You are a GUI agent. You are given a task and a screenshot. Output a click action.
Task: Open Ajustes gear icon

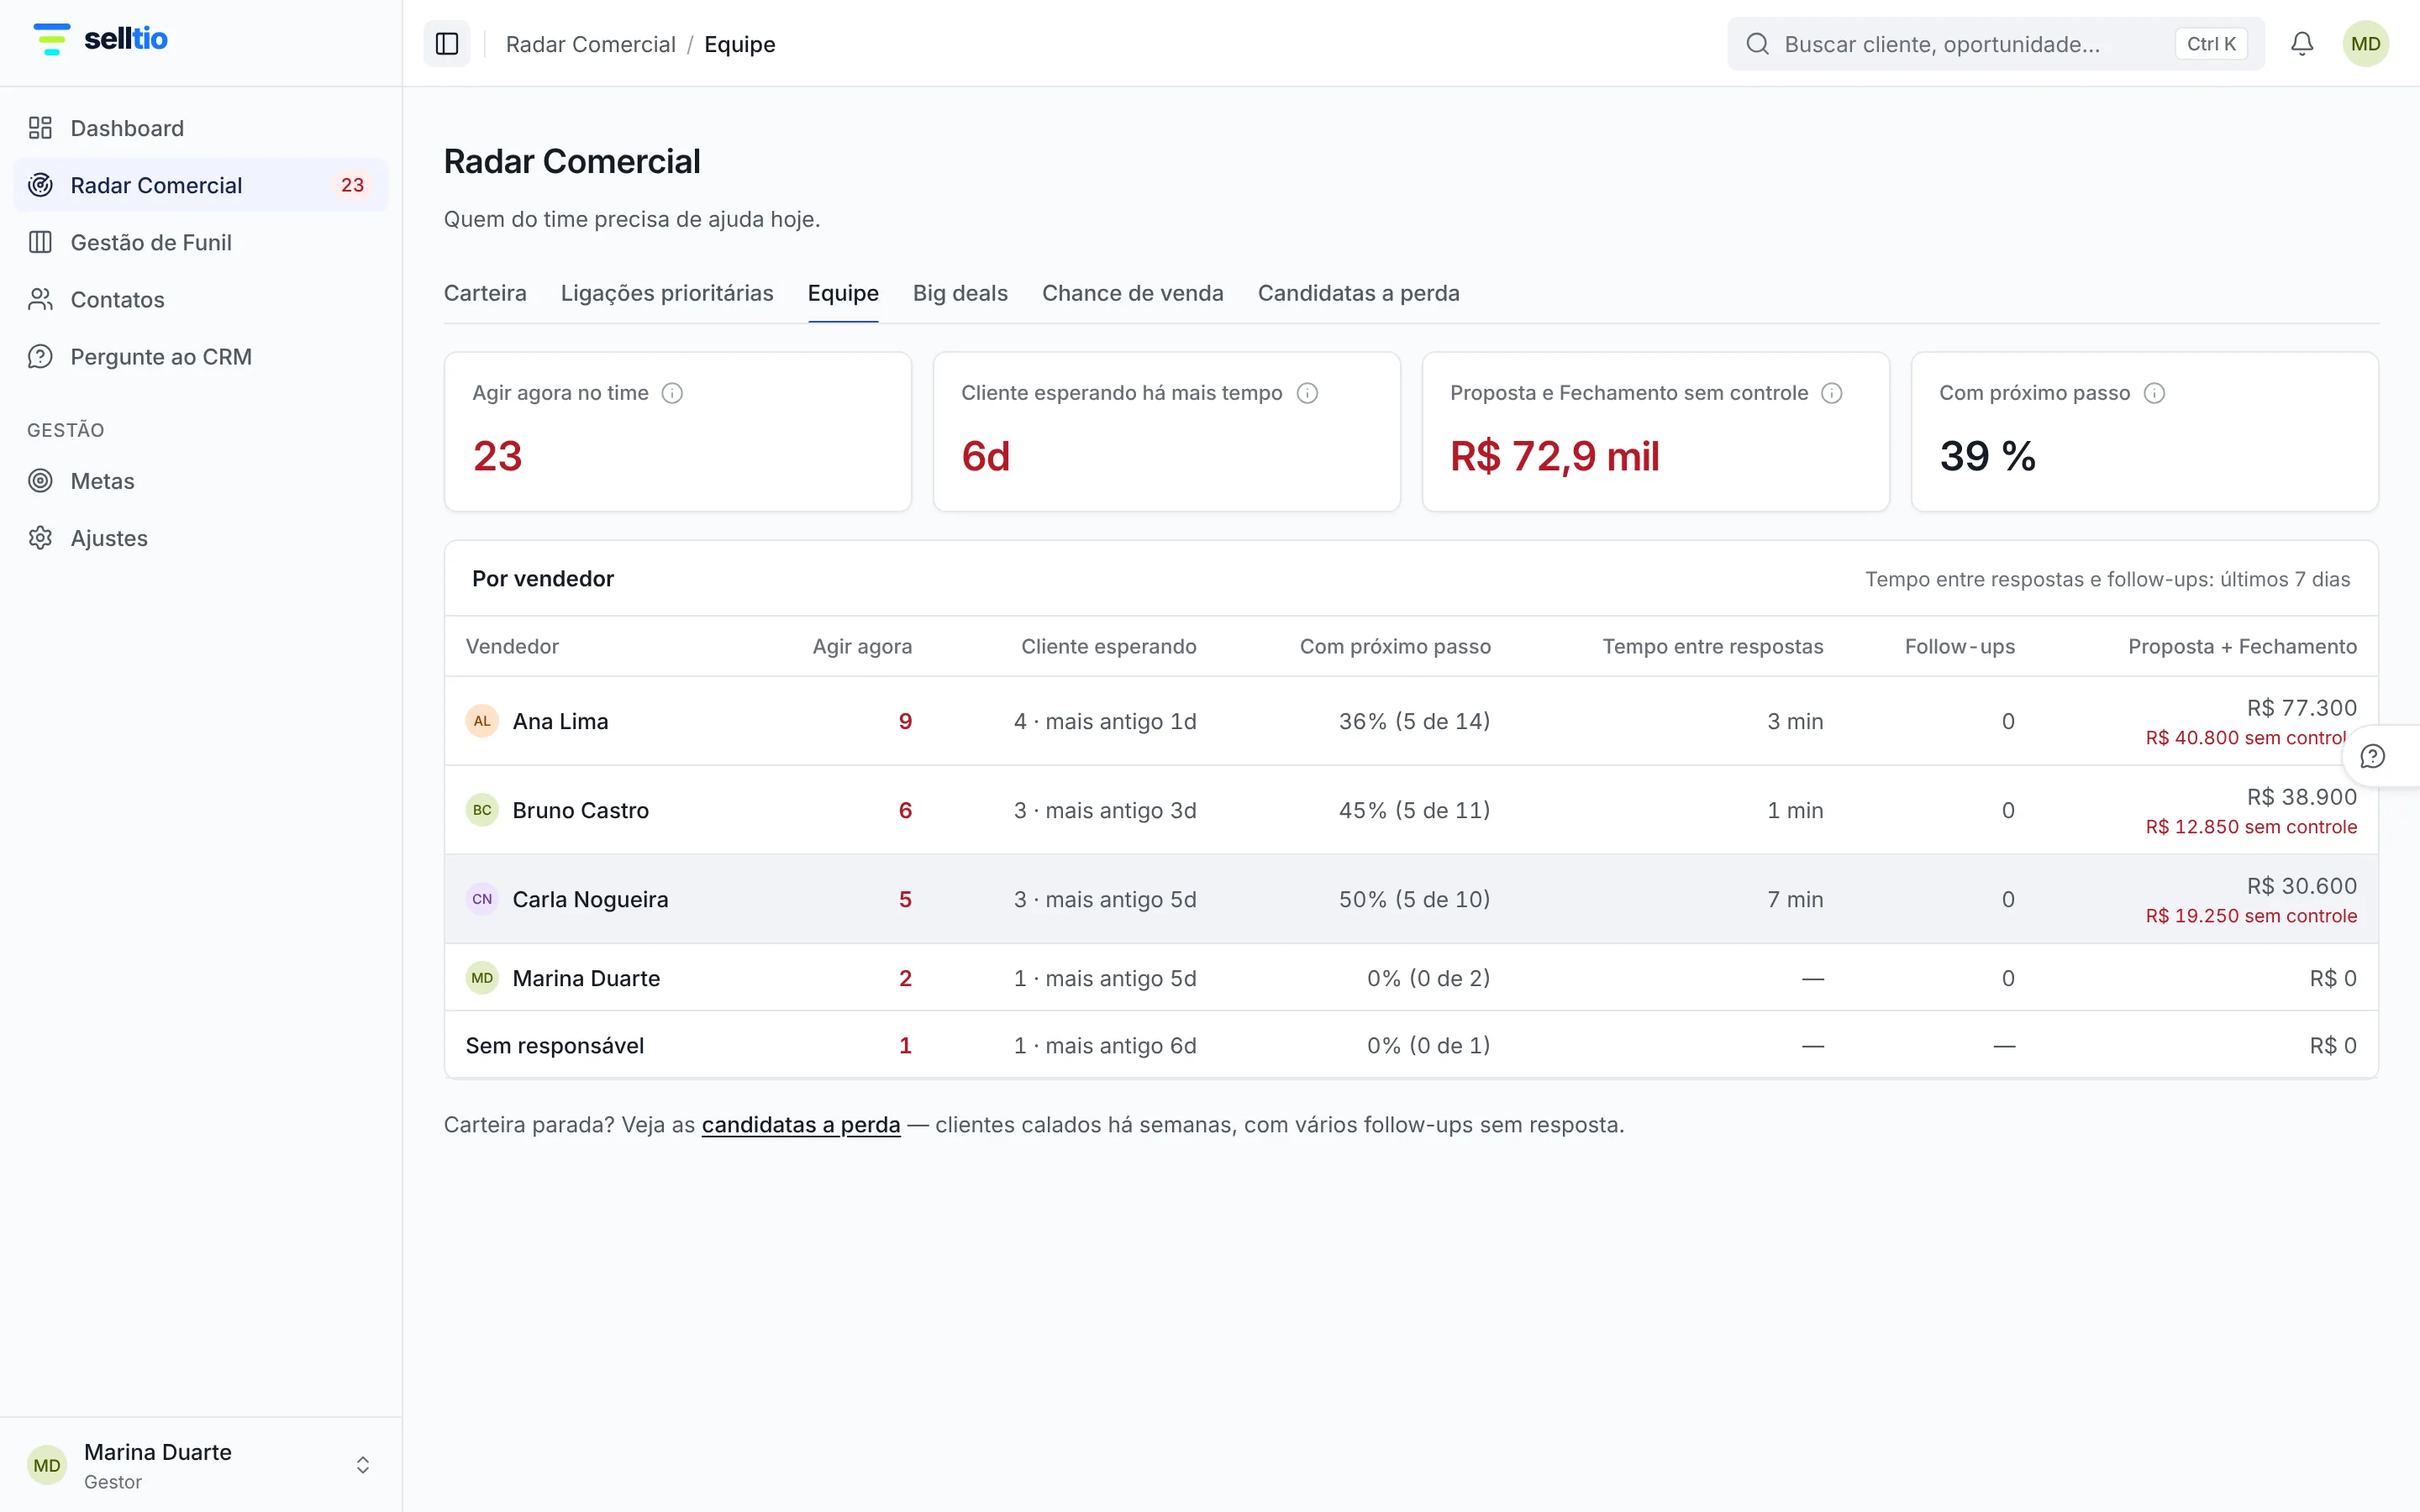click(x=40, y=538)
